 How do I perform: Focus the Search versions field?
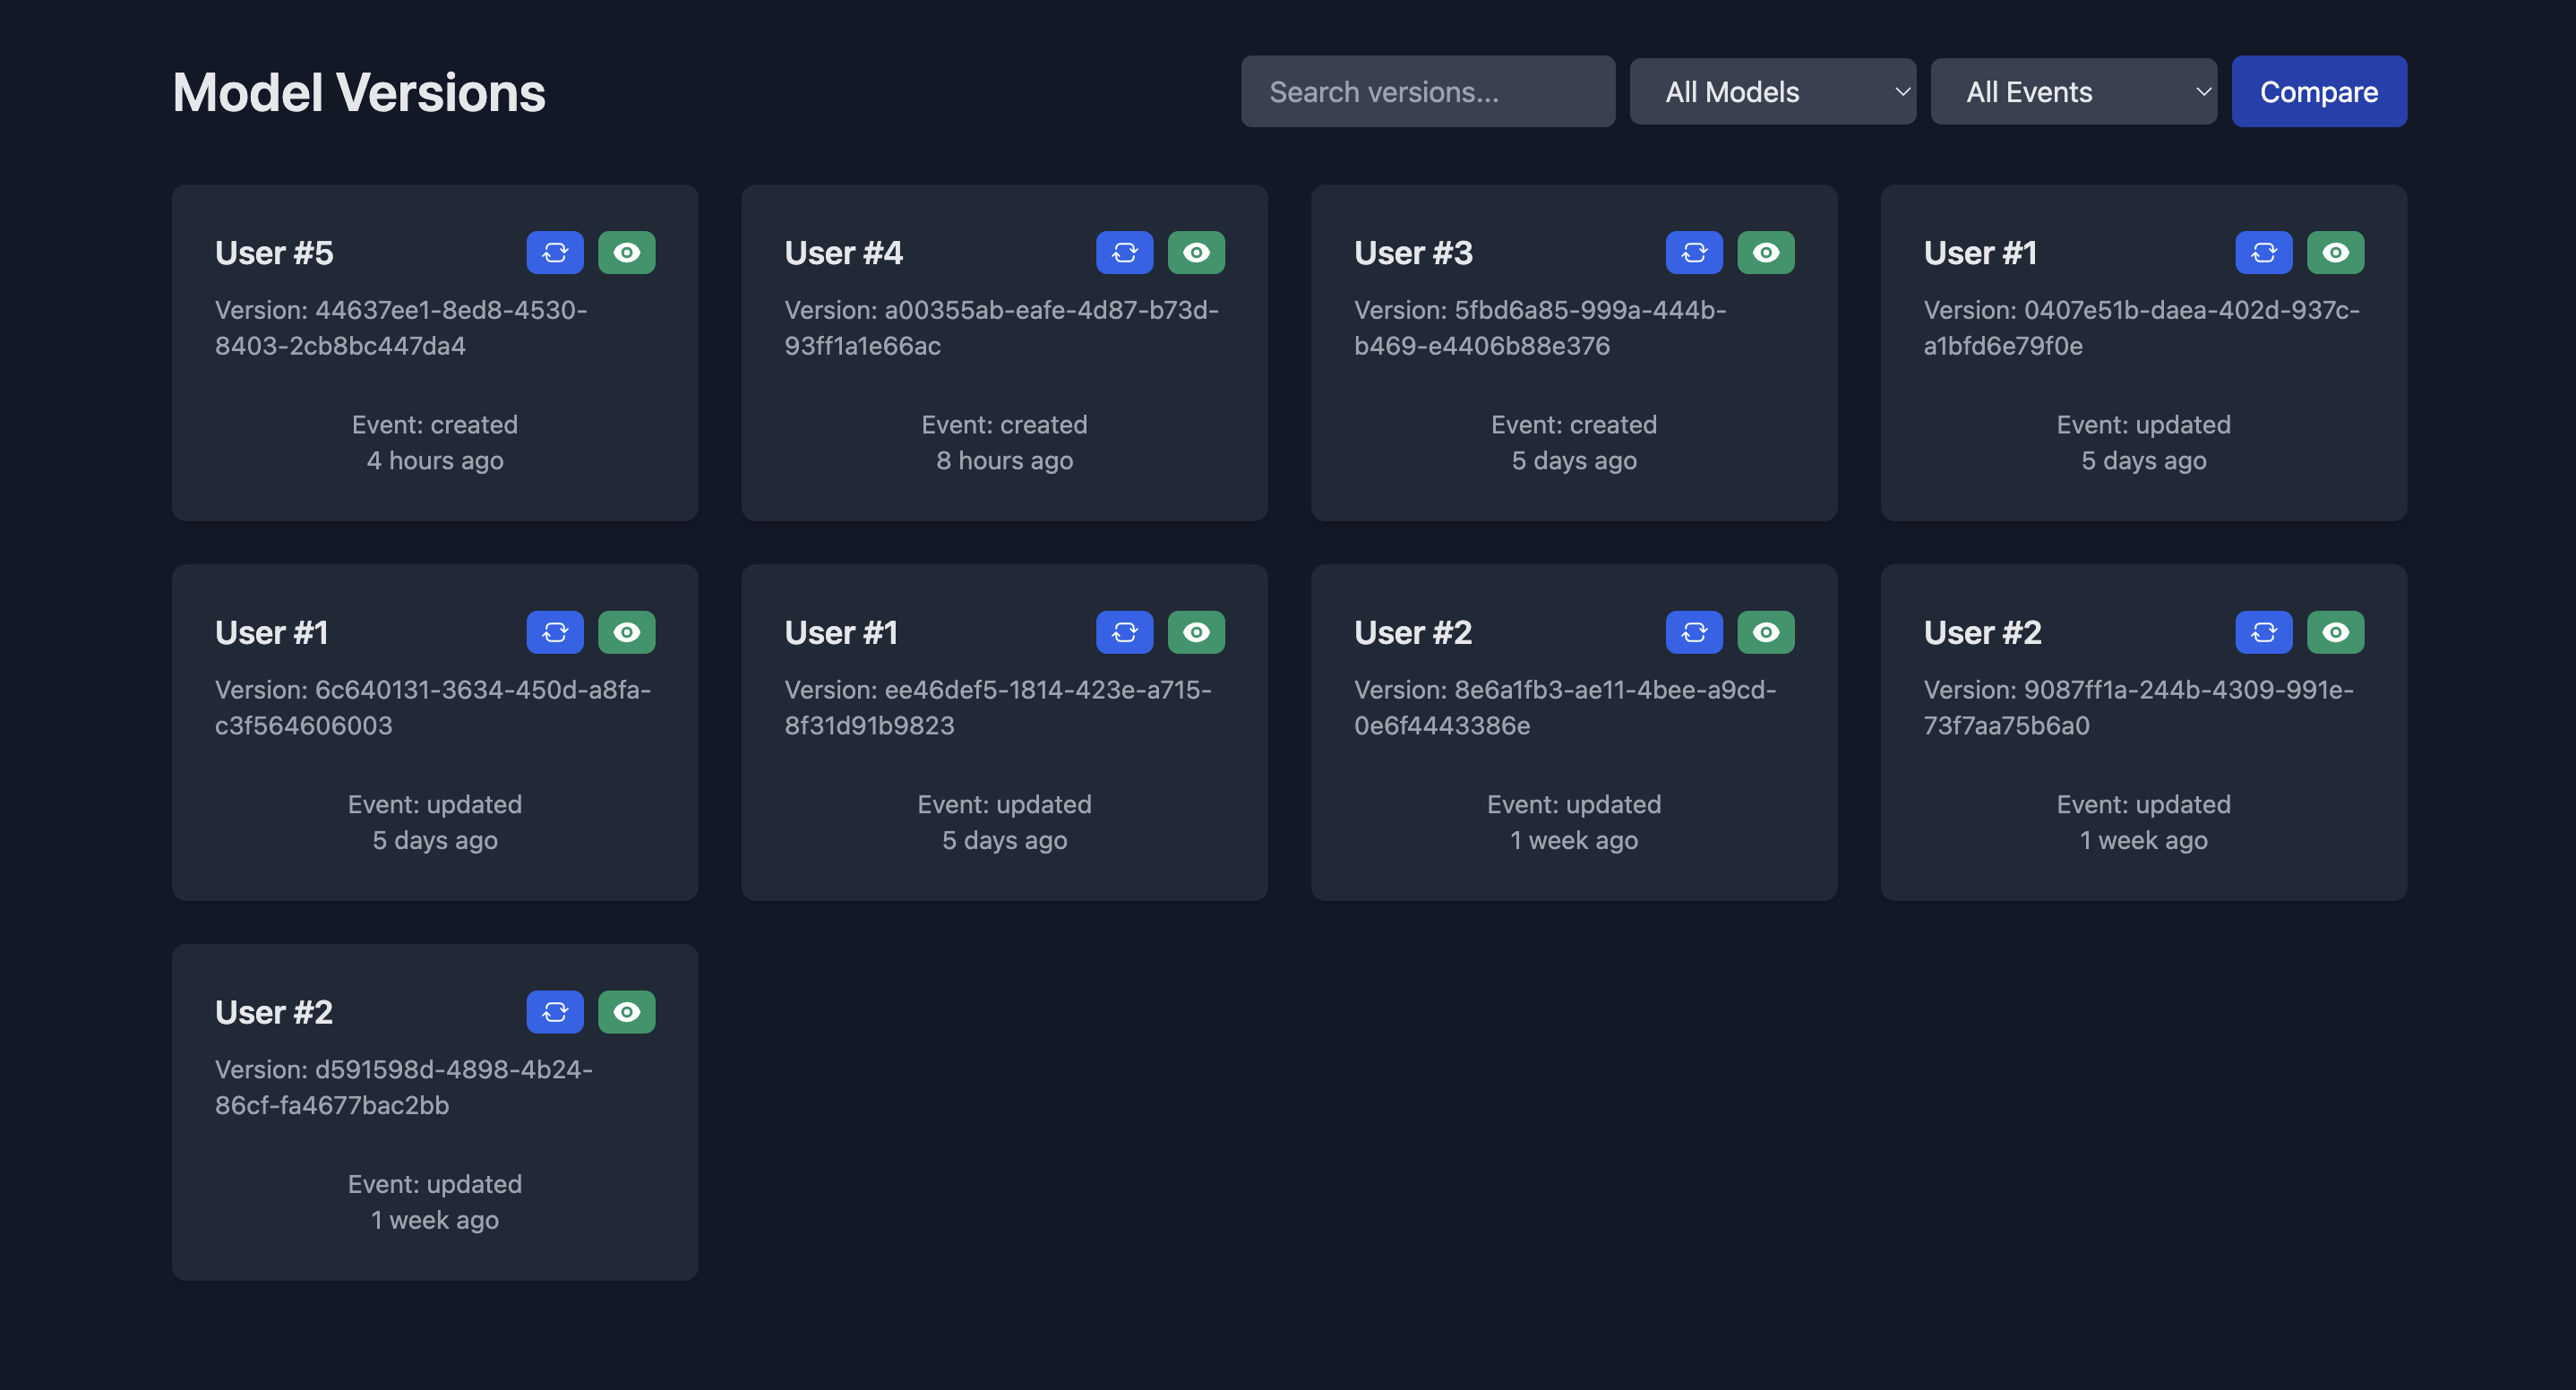(1427, 92)
